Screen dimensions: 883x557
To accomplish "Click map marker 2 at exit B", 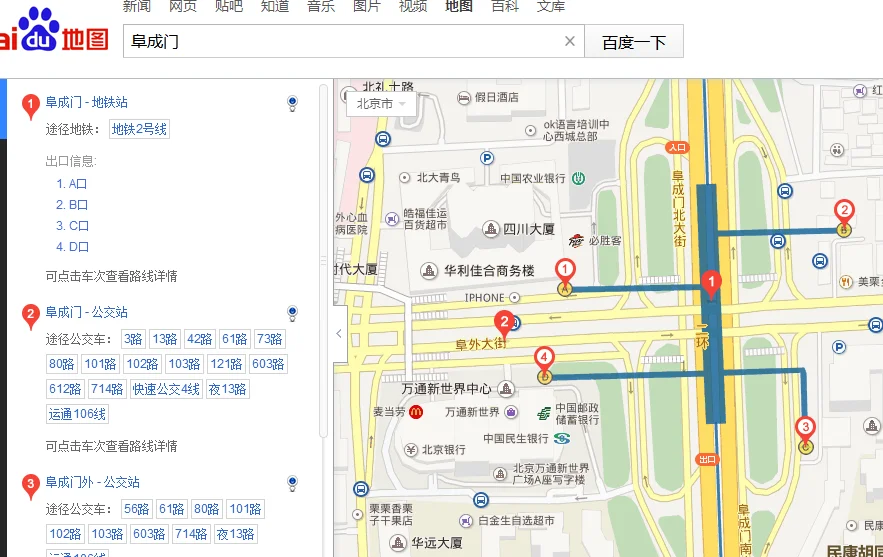I will pos(844,214).
